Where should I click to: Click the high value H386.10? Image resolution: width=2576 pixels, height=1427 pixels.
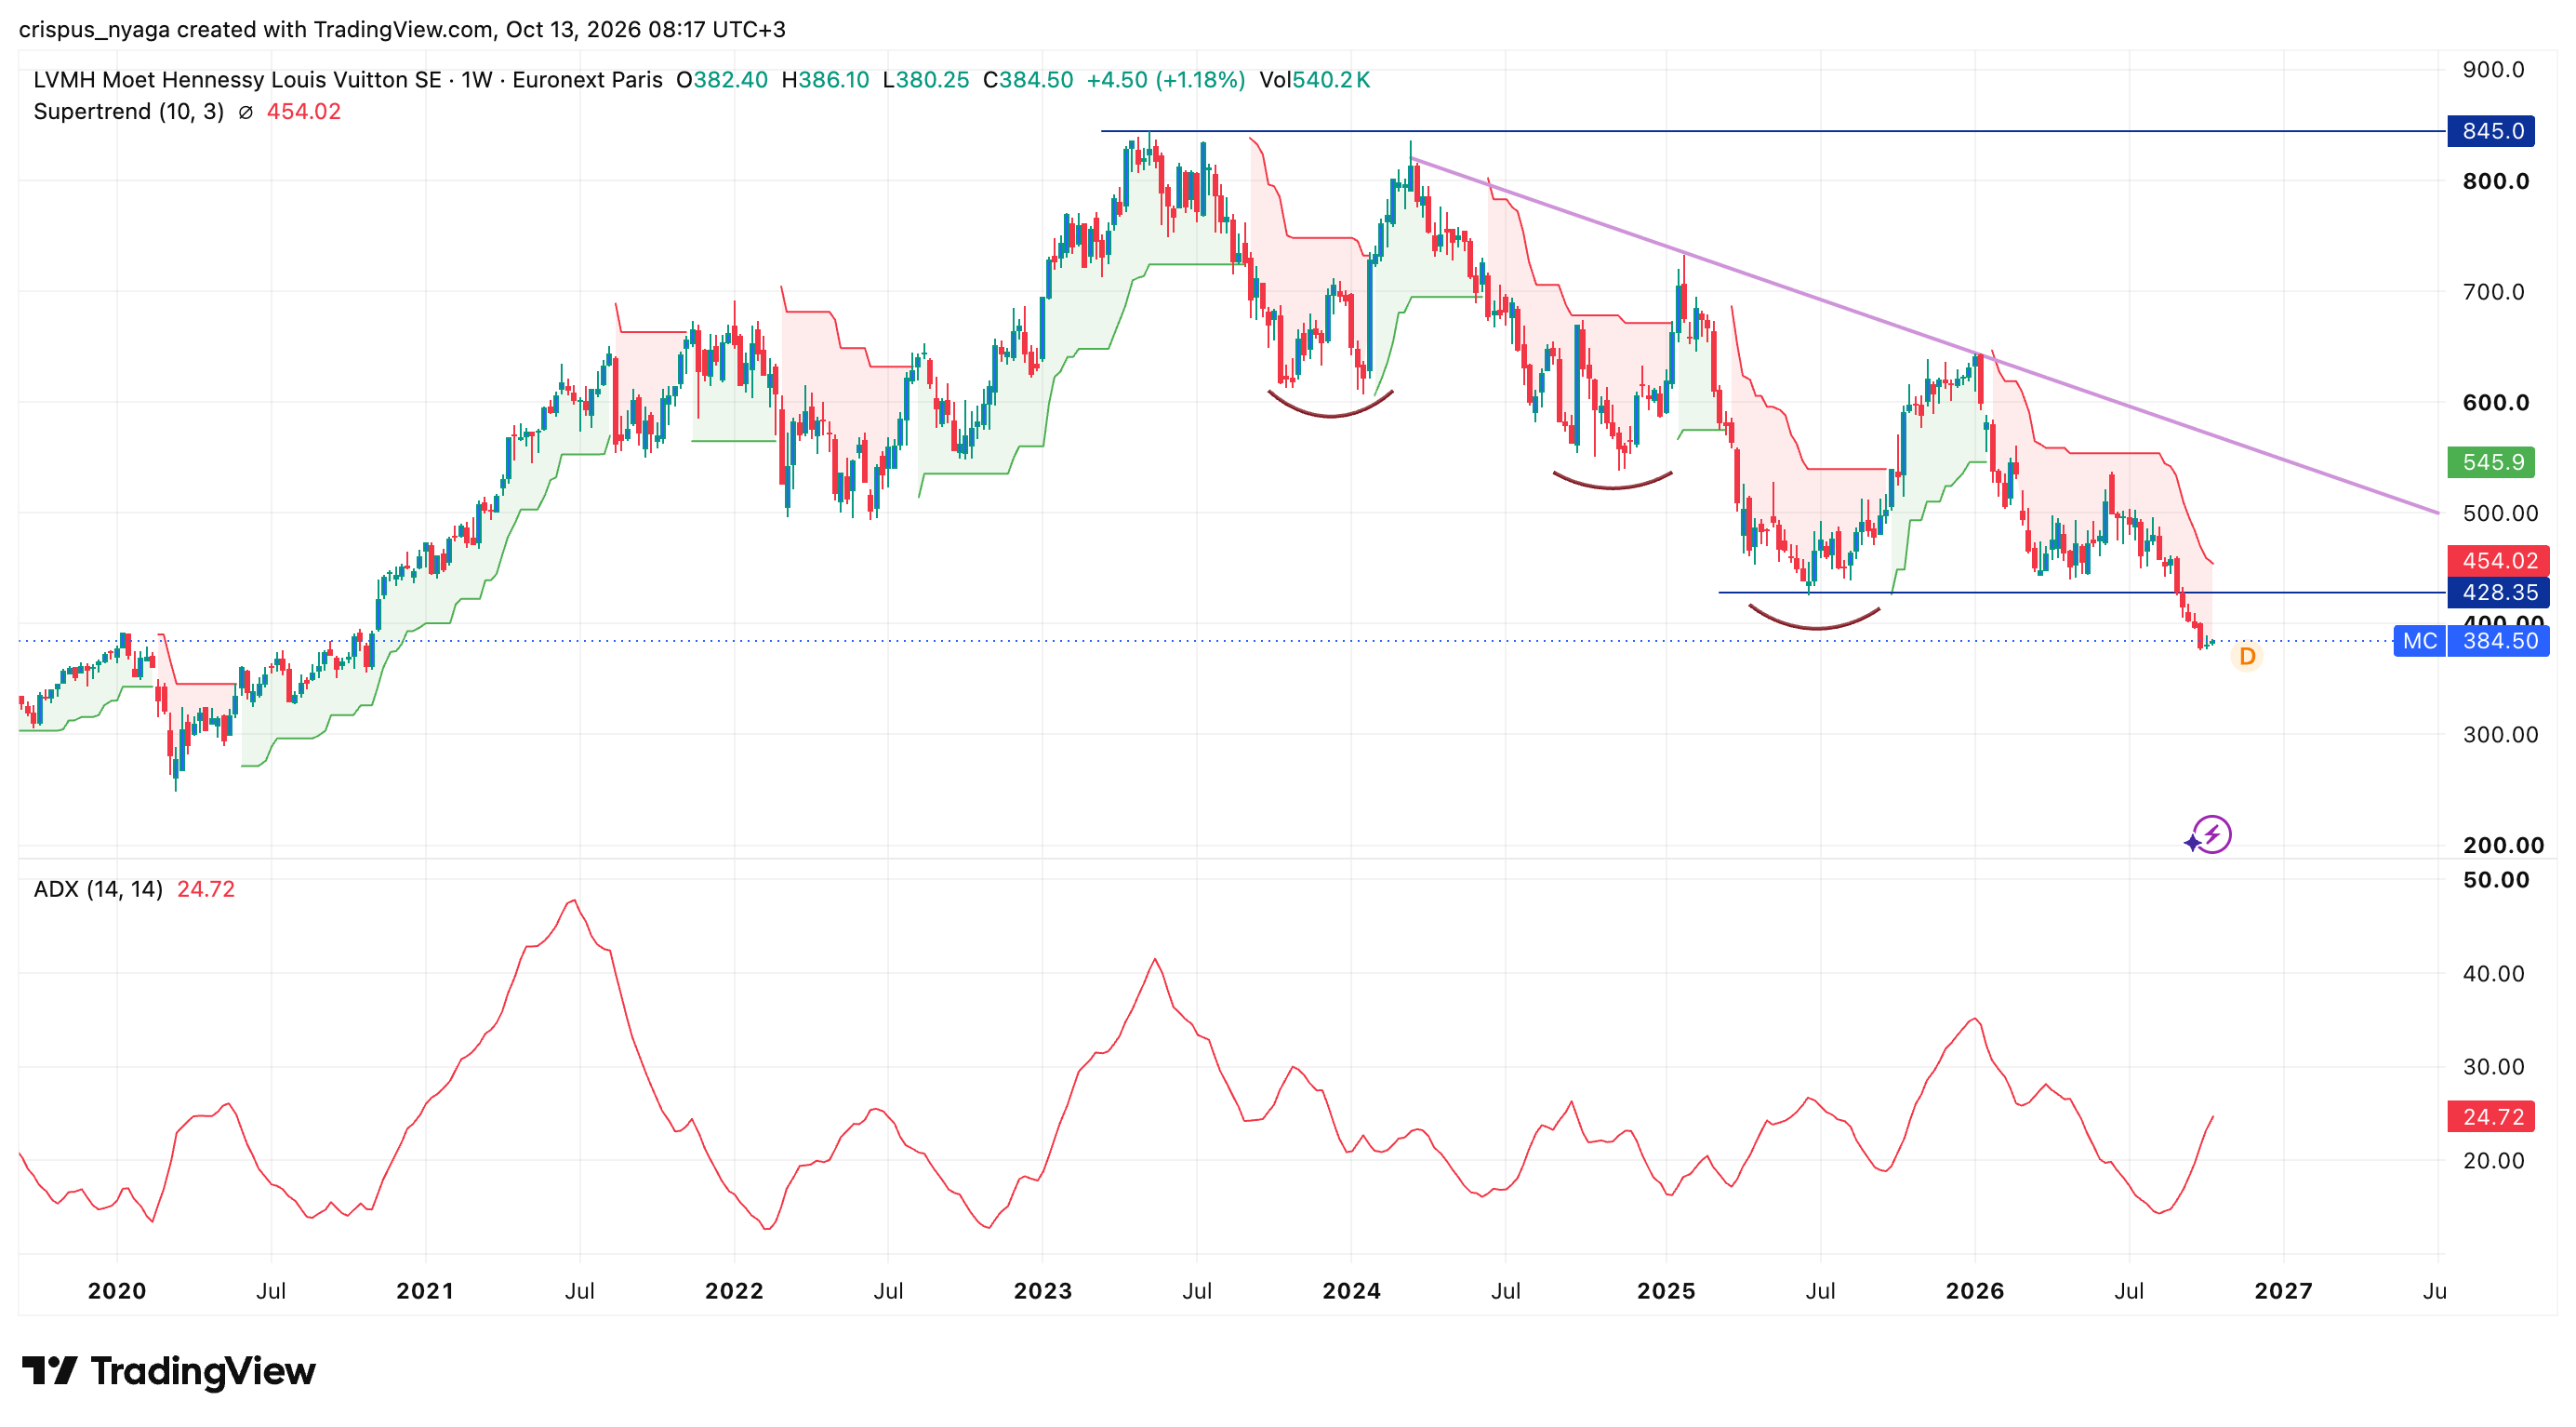[825, 80]
